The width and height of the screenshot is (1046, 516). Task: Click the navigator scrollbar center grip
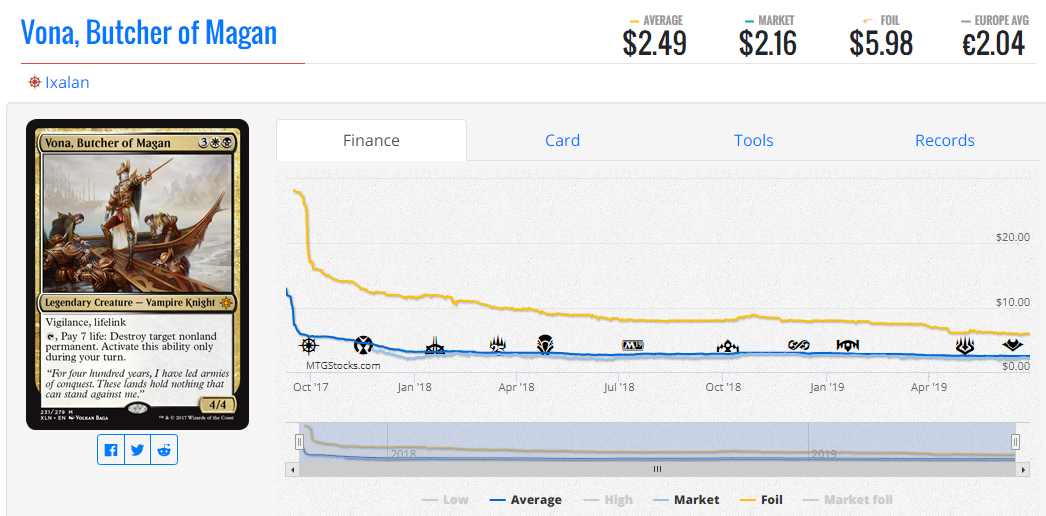657,469
